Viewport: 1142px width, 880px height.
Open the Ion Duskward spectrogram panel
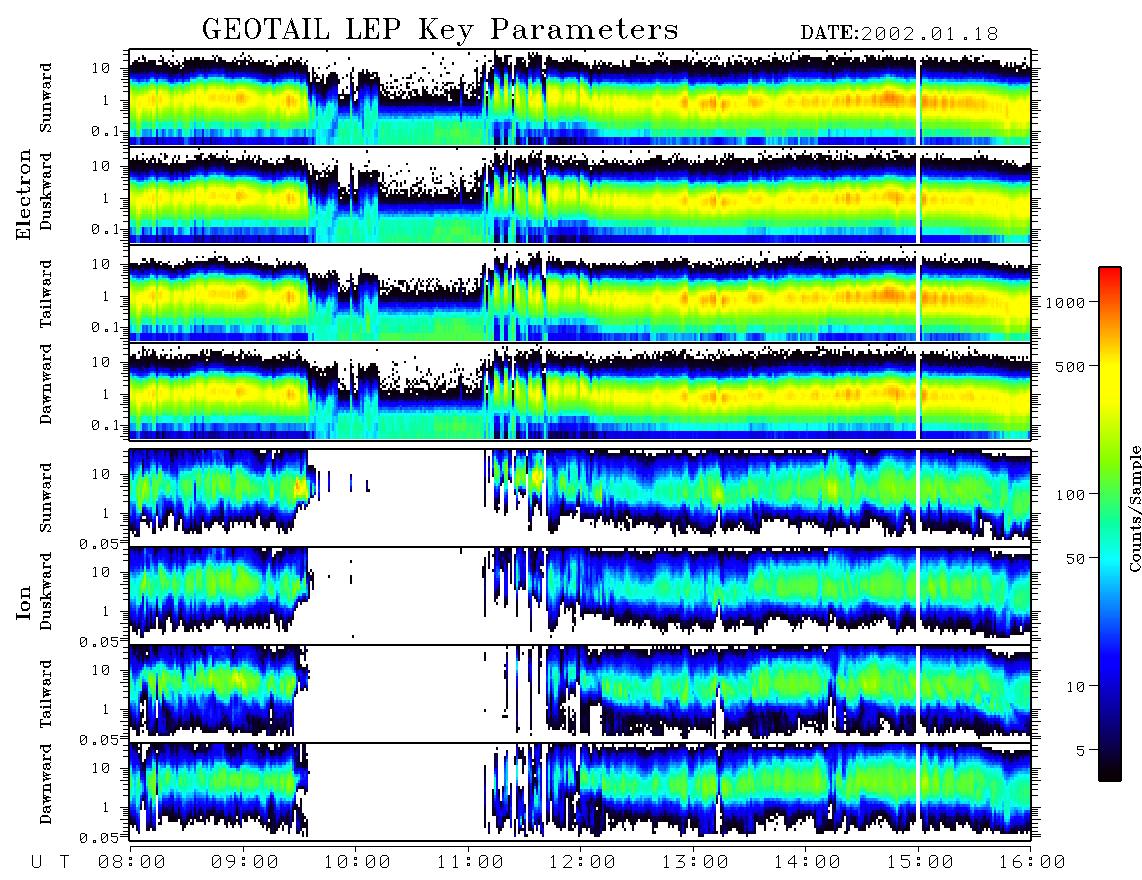coord(580,595)
